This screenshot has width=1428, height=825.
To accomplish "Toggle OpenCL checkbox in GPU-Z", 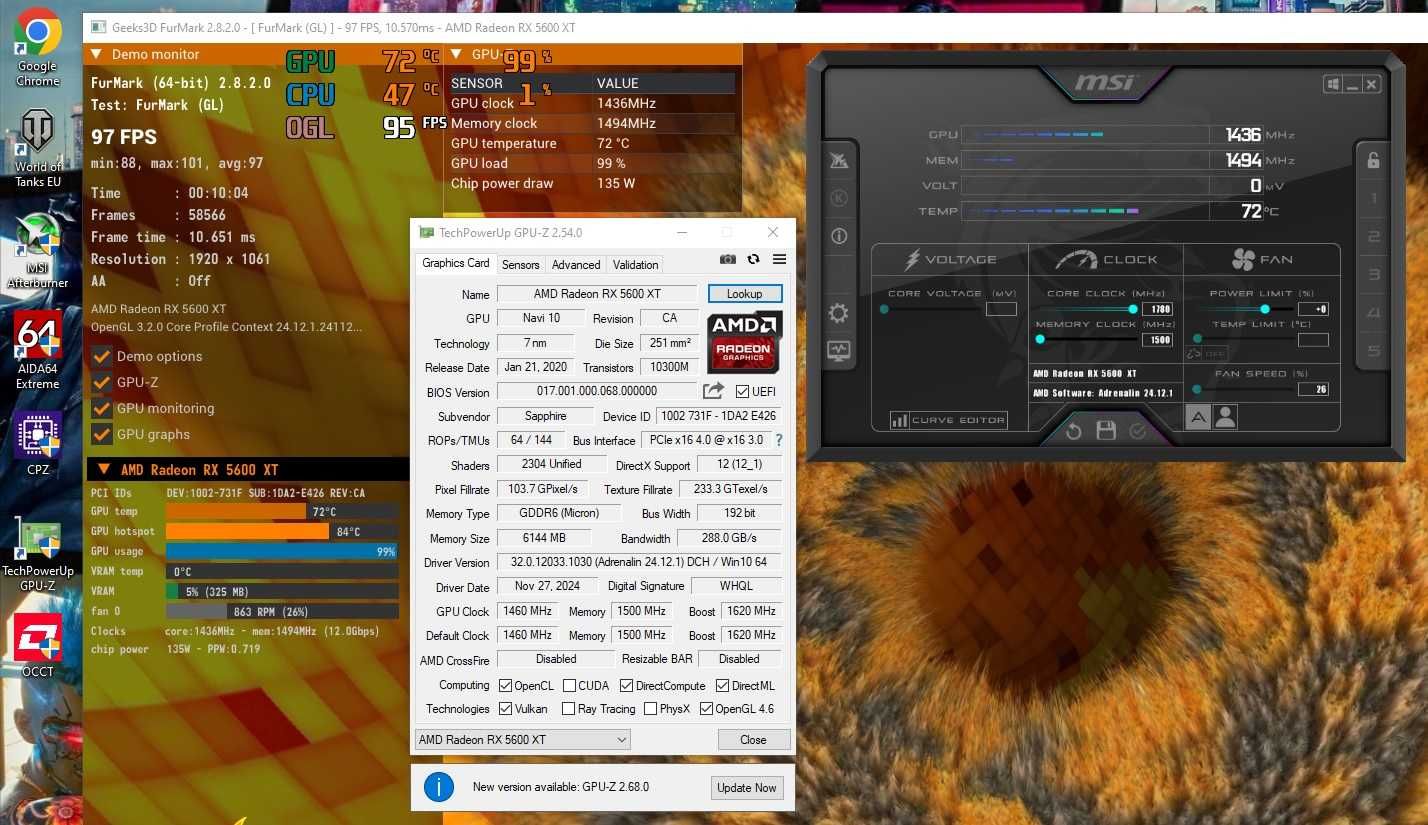I will 505,686.
